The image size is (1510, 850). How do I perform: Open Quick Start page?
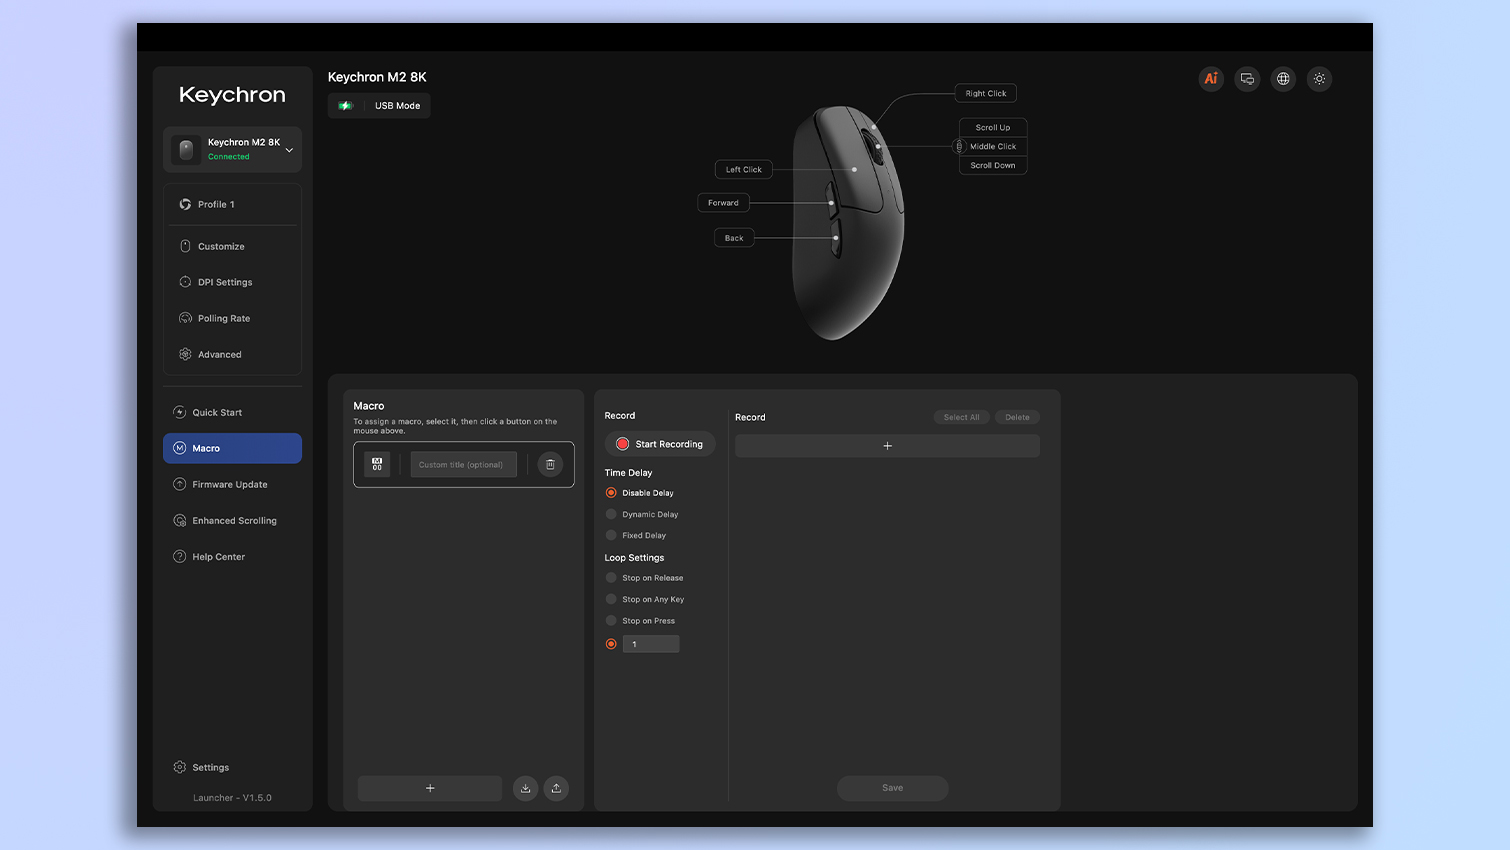point(232,412)
